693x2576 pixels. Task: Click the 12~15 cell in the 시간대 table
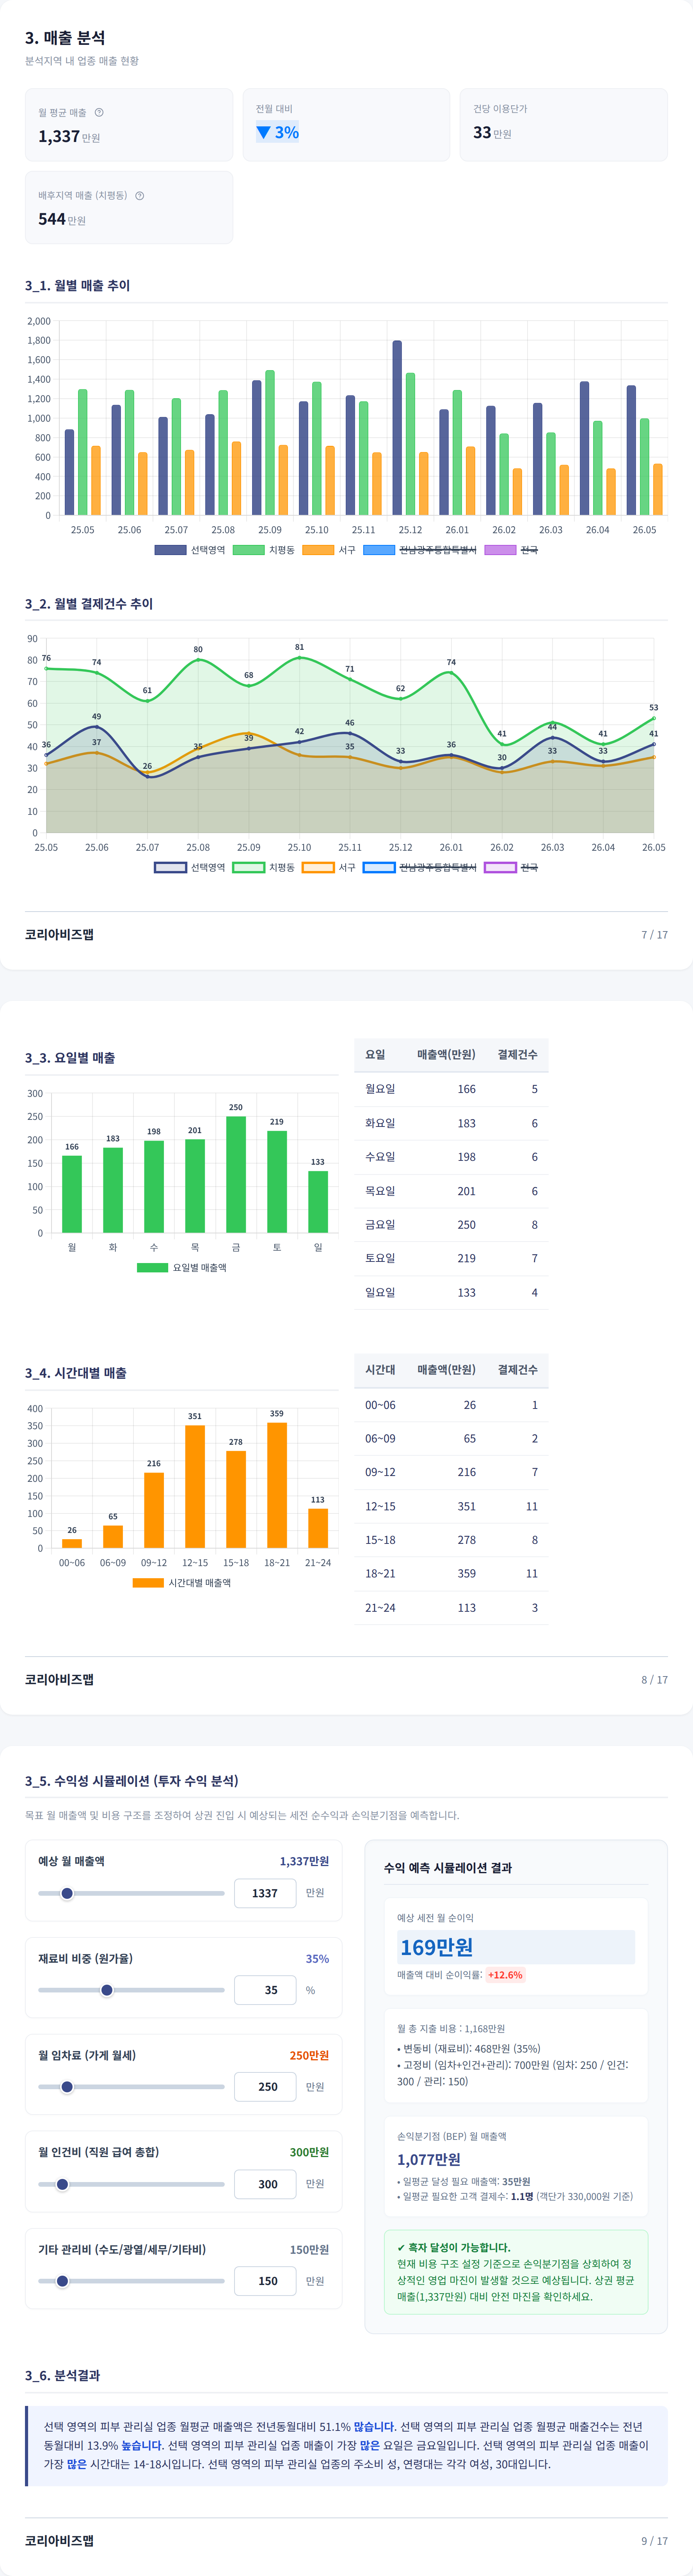[x=380, y=1506]
